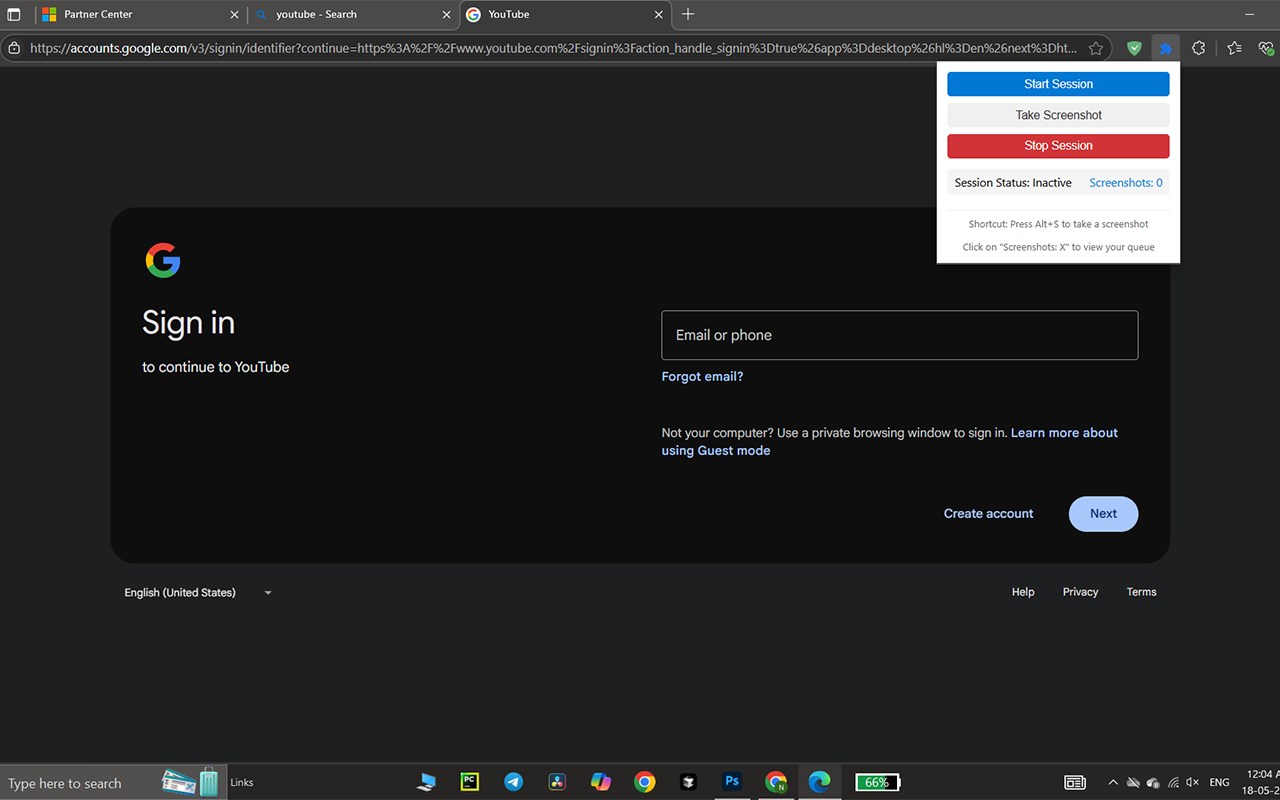Screen dimensions: 1280x800
Task: Open Learn more about using Guest mode
Action: [x=889, y=442]
